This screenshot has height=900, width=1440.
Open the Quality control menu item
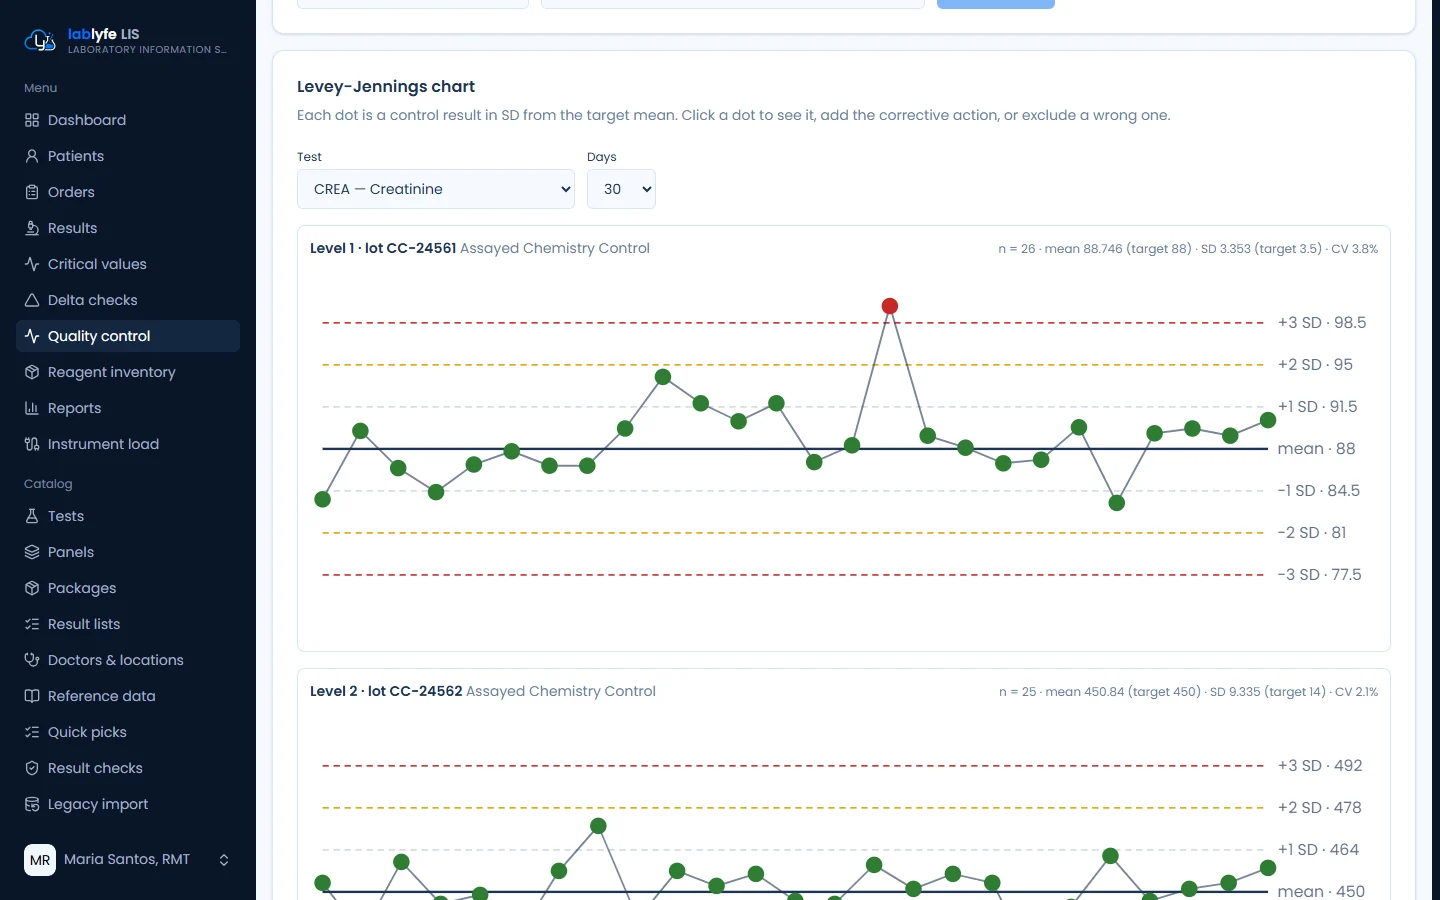click(128, 336)
